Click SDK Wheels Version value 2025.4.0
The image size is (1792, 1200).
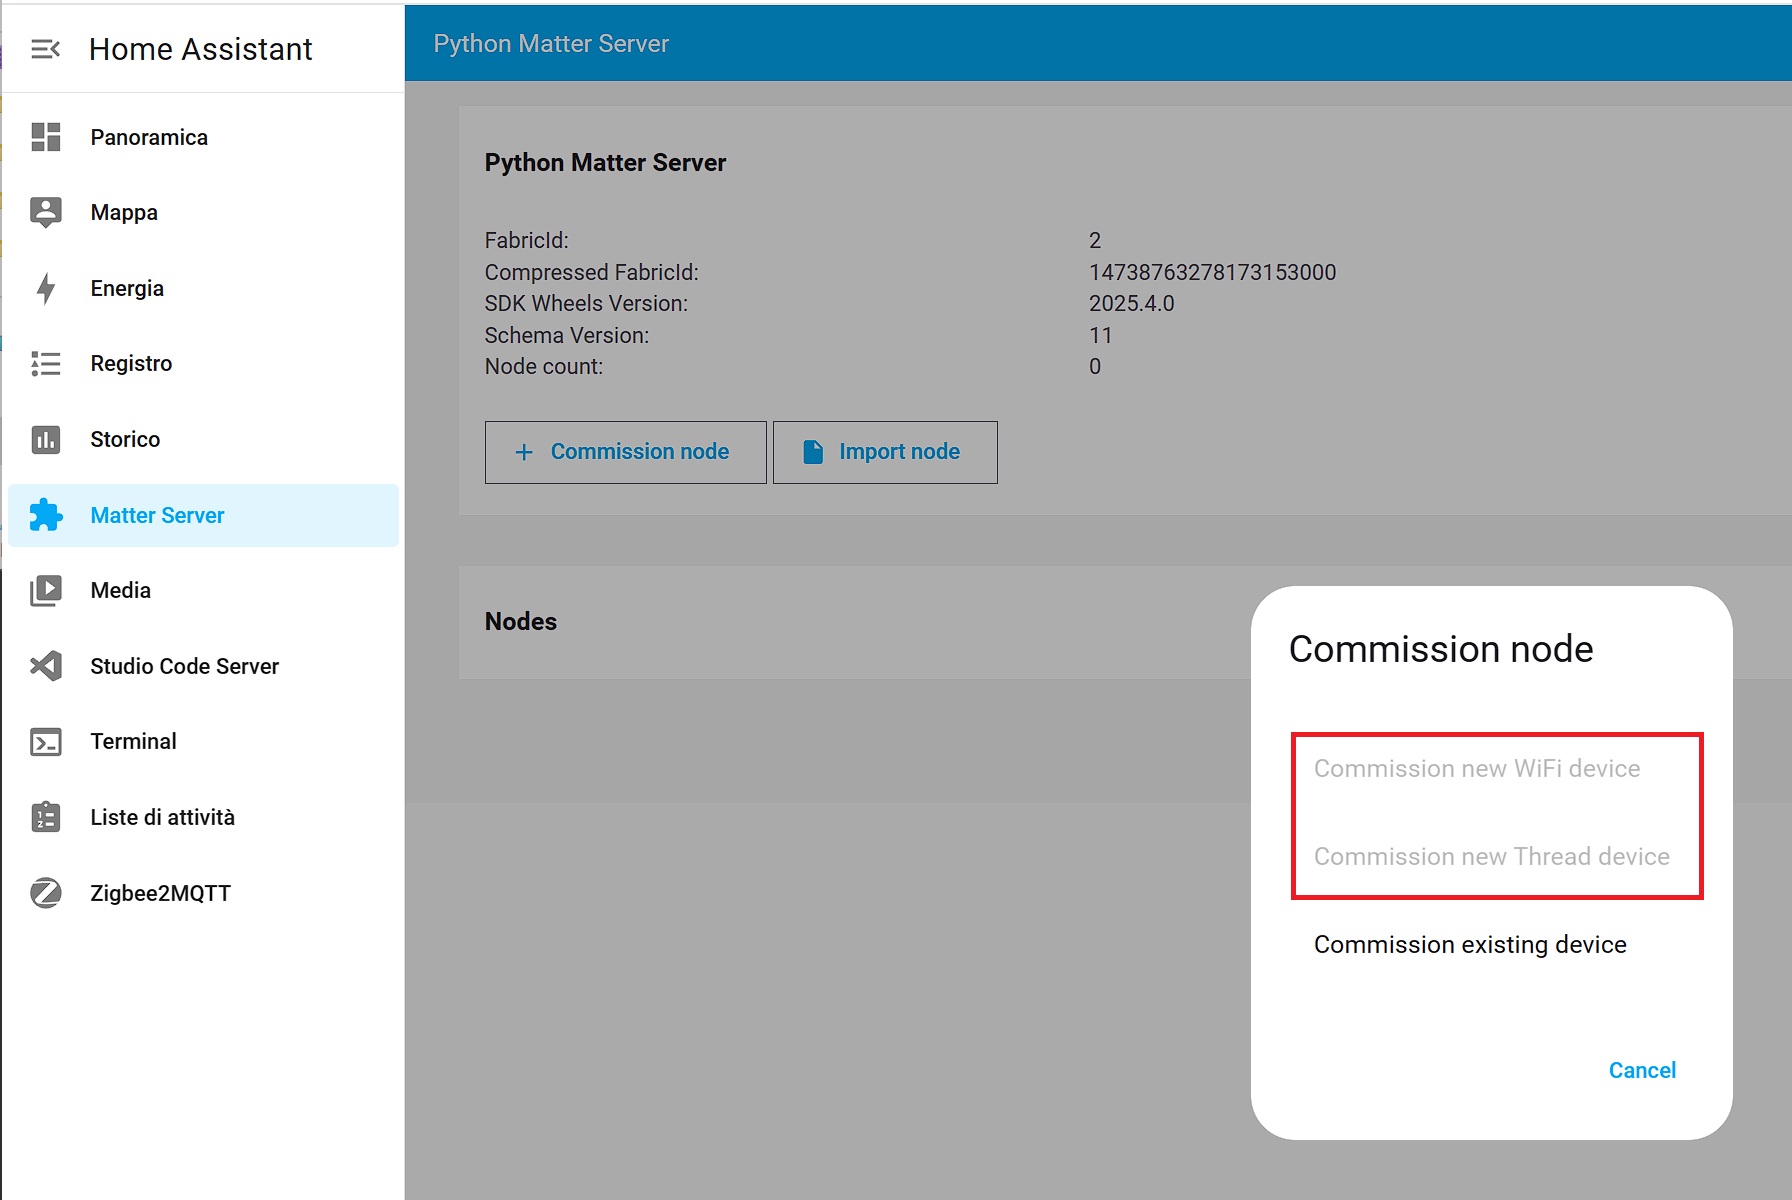(1131, 303)
